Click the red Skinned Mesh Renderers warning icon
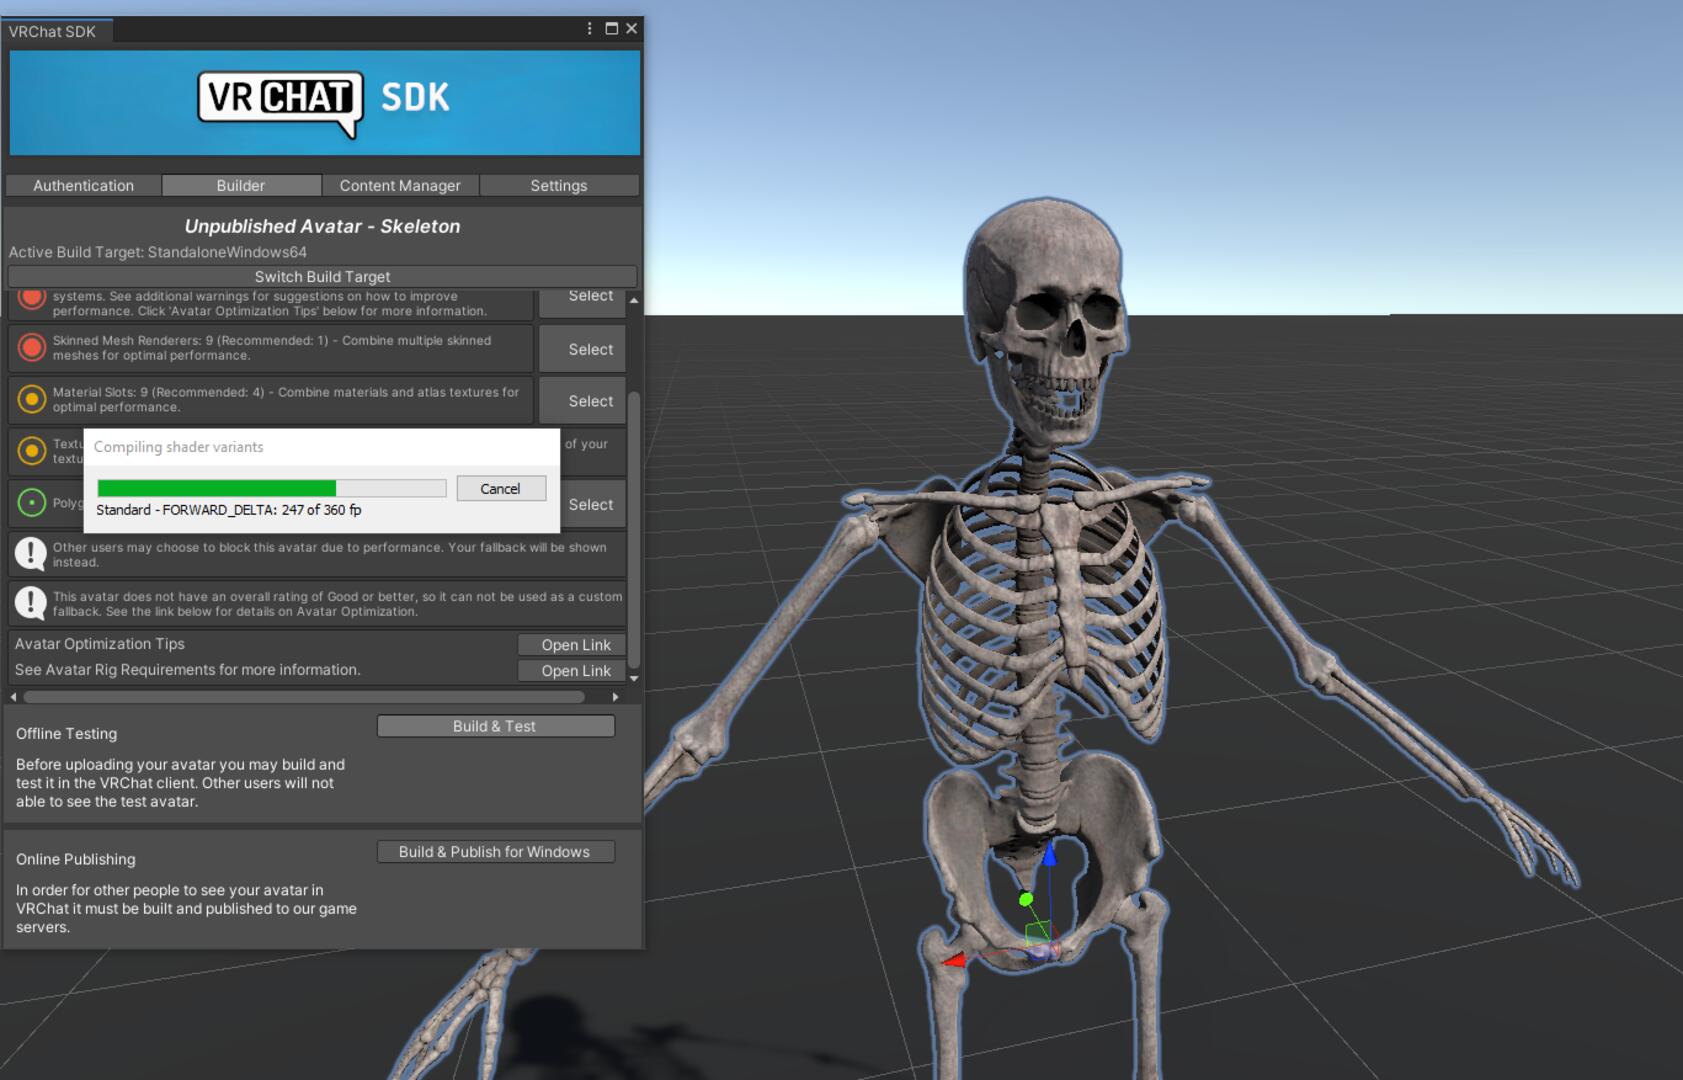The height and width of the screenshot is (1080, 1683). [32, 348]
